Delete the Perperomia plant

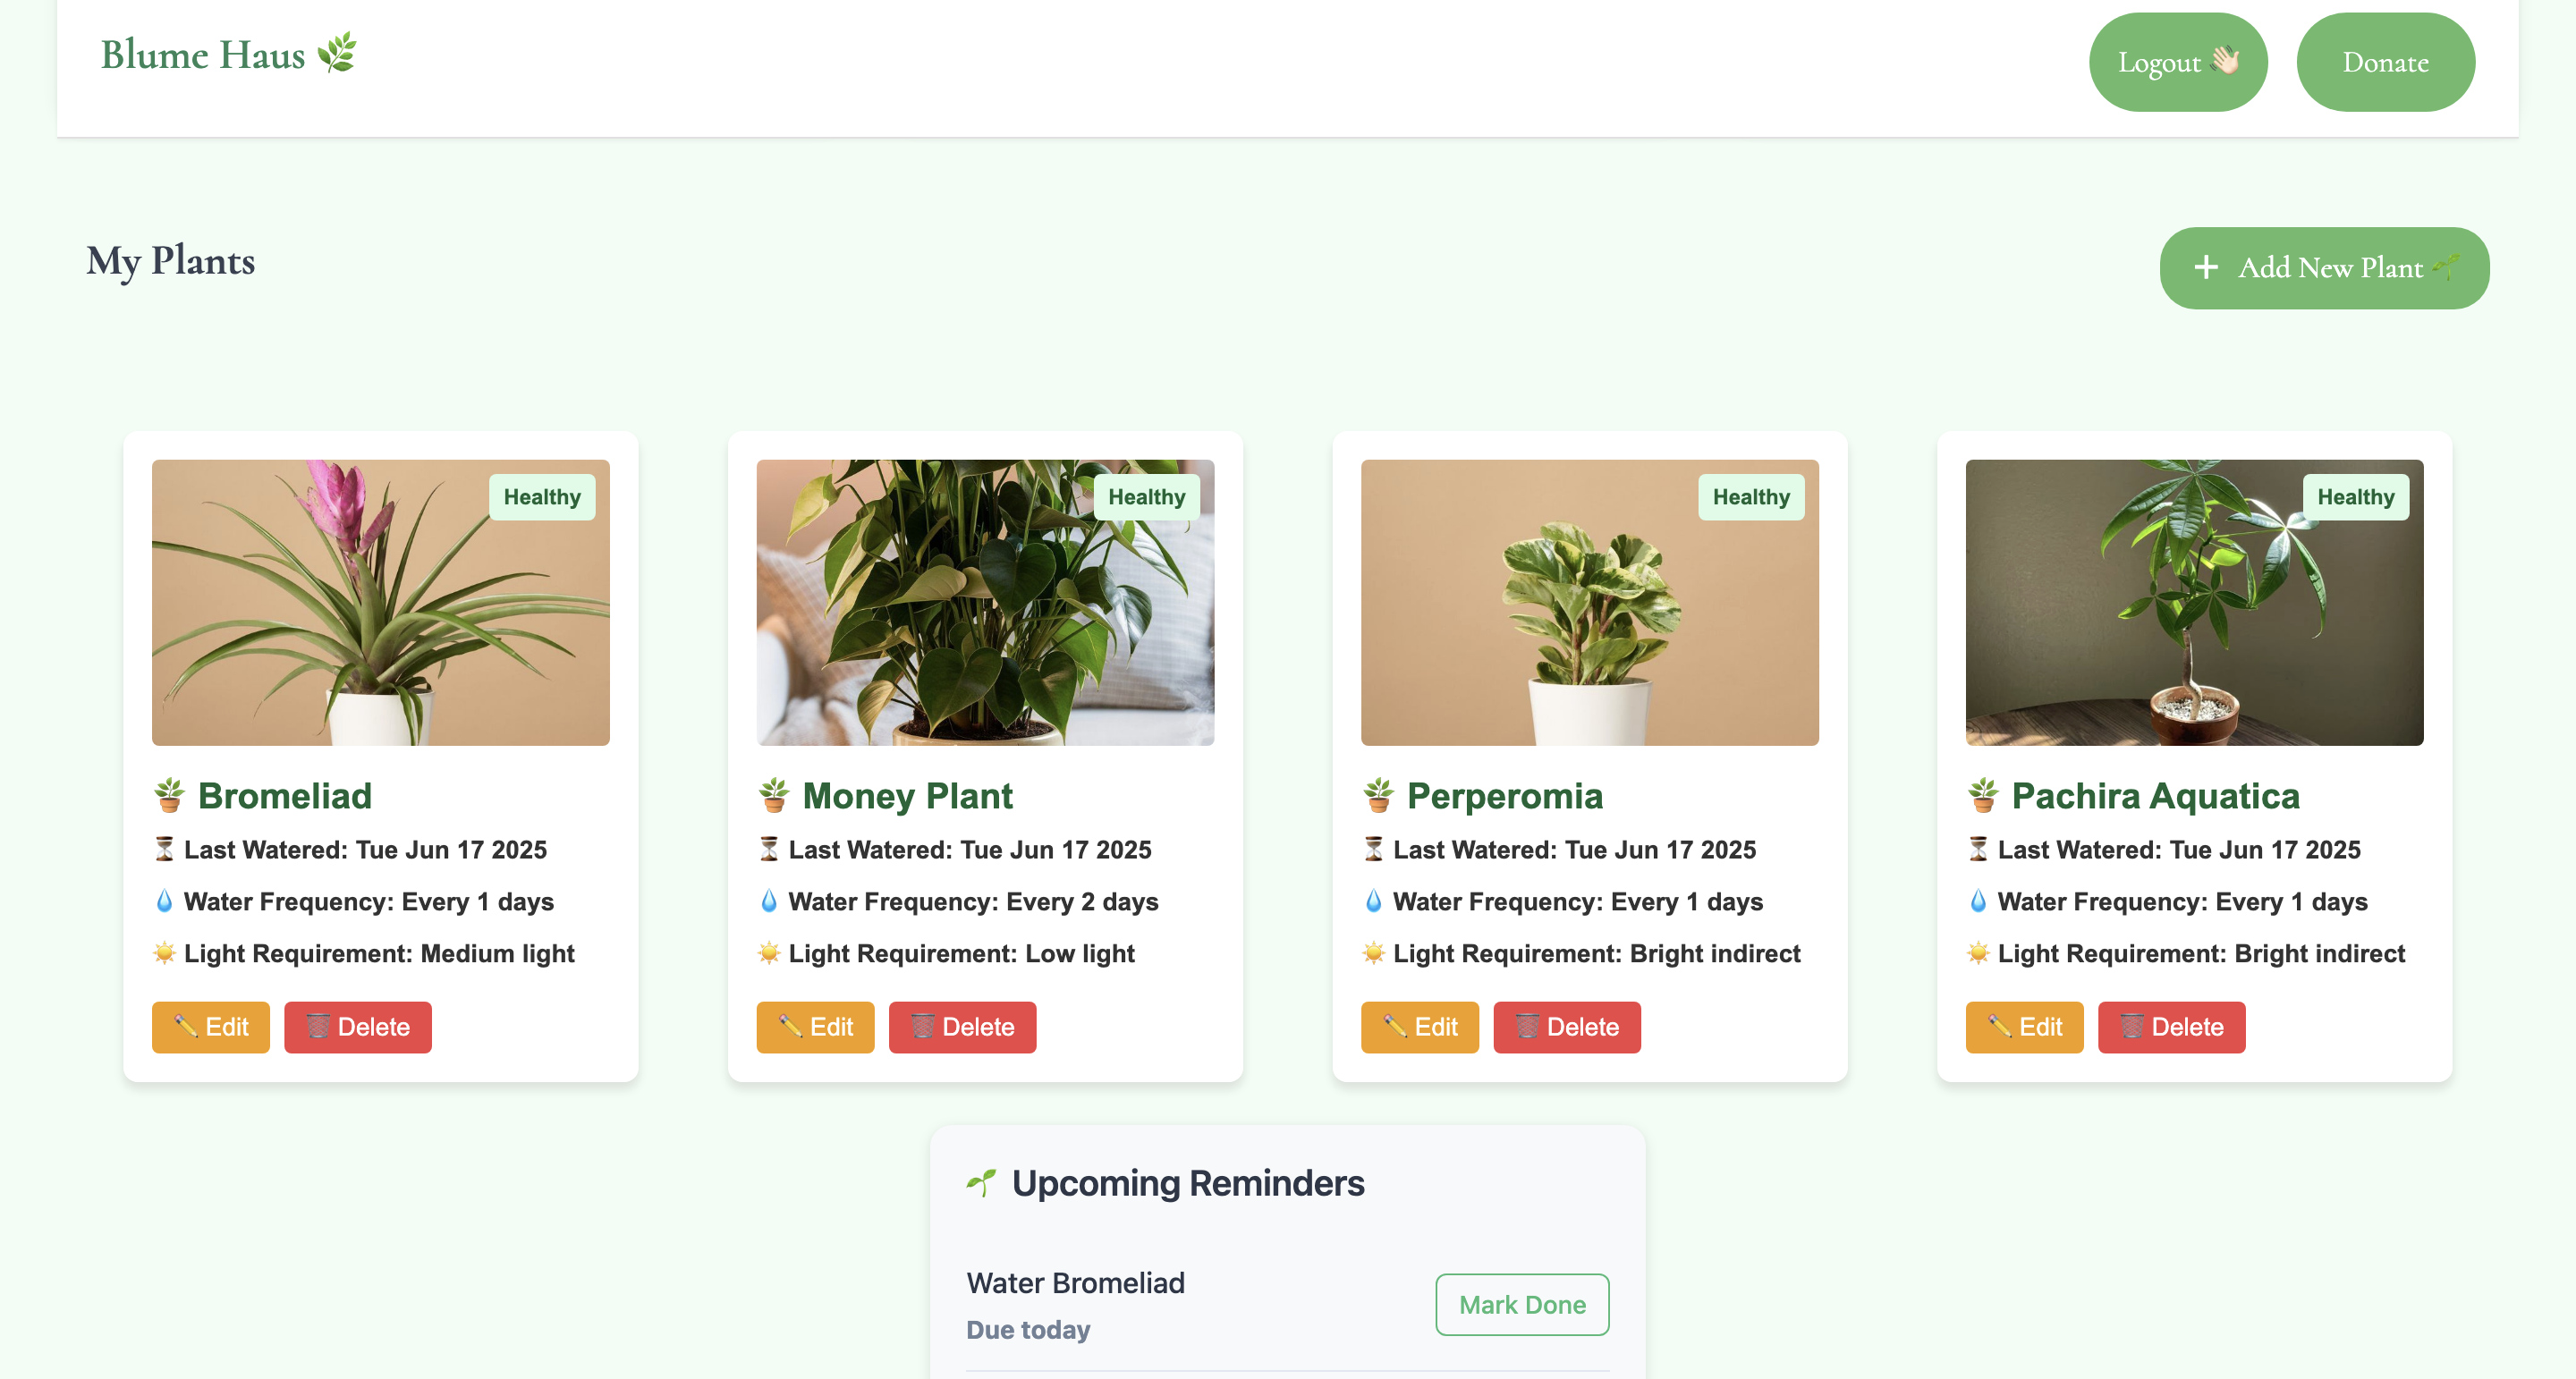point(1566,1027)
